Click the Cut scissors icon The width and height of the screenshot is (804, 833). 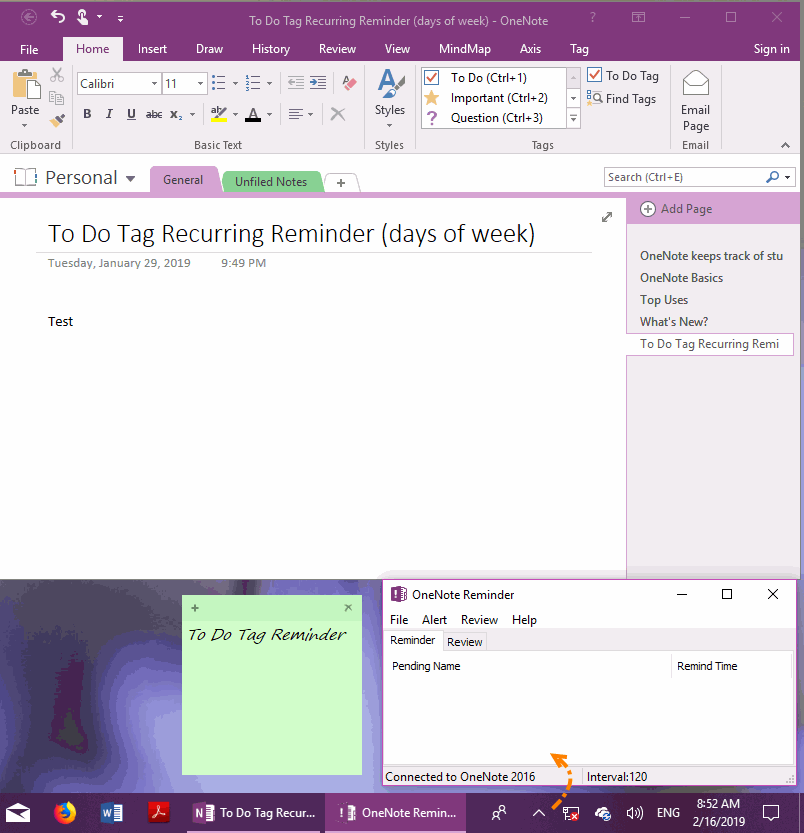[x=57, y=75]
